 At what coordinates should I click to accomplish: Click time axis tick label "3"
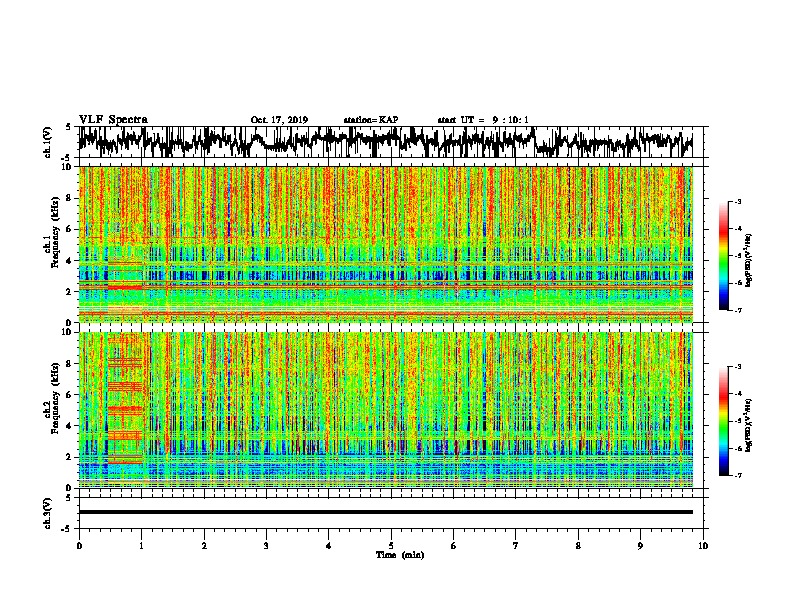pos(266,546)
